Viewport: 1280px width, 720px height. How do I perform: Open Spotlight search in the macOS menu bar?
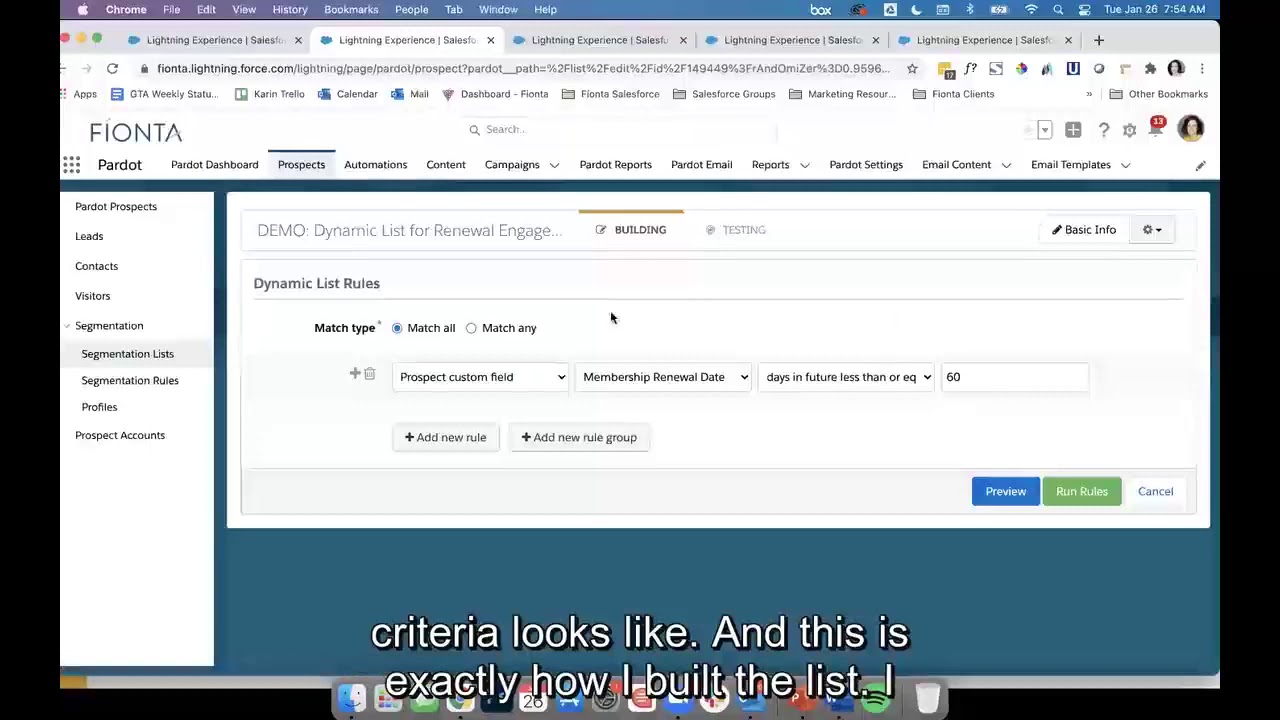click(1058, 9)
